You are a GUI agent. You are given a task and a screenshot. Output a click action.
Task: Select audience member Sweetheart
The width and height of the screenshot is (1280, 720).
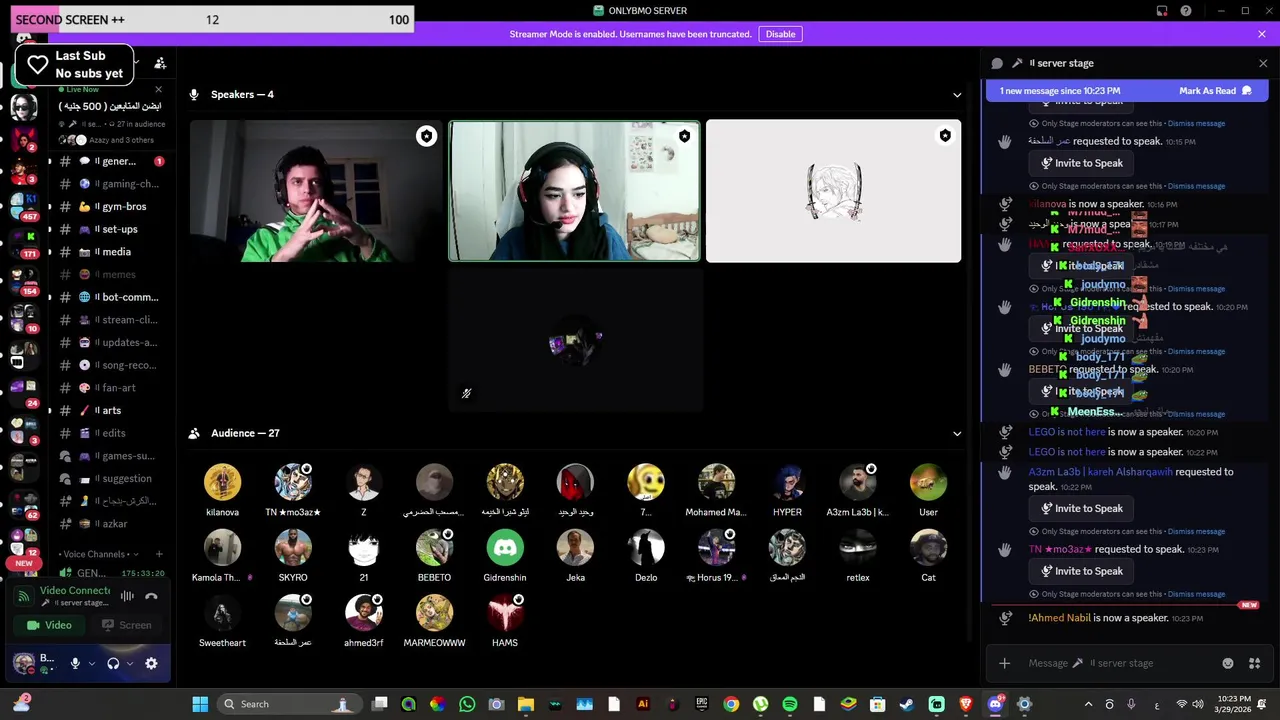click(222, 619)
